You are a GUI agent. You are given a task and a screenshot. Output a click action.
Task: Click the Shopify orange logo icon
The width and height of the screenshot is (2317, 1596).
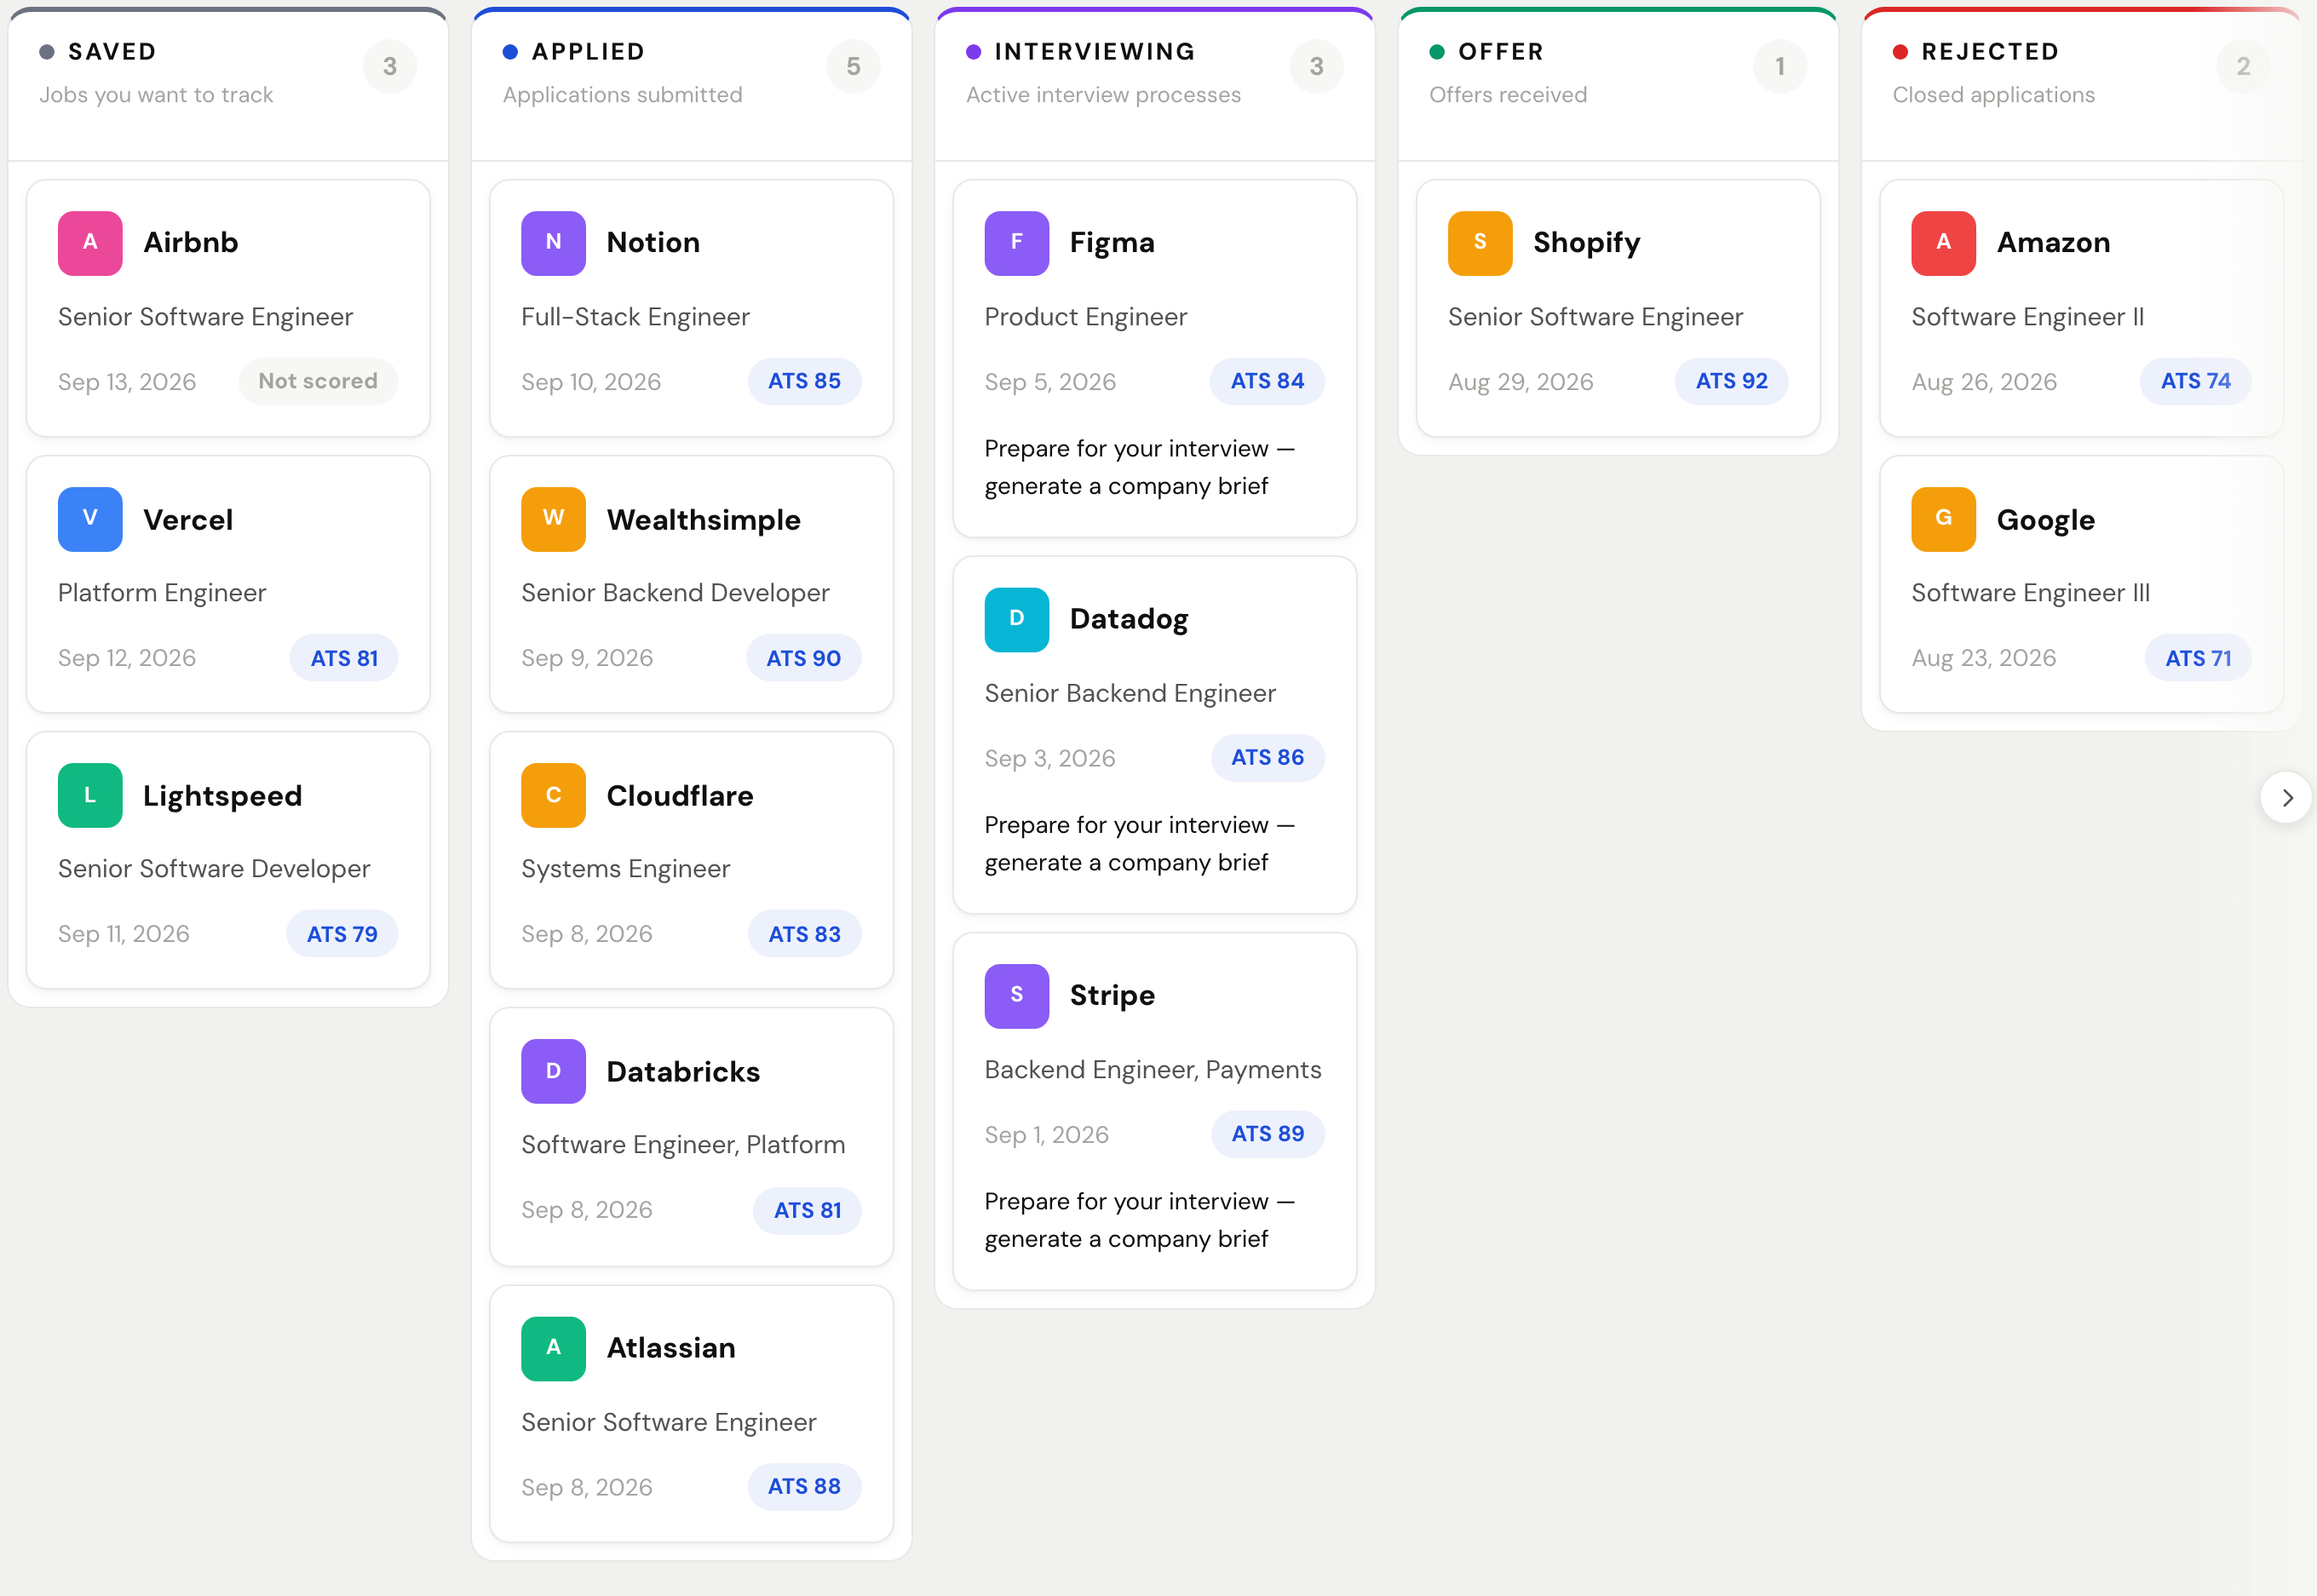1480,243
